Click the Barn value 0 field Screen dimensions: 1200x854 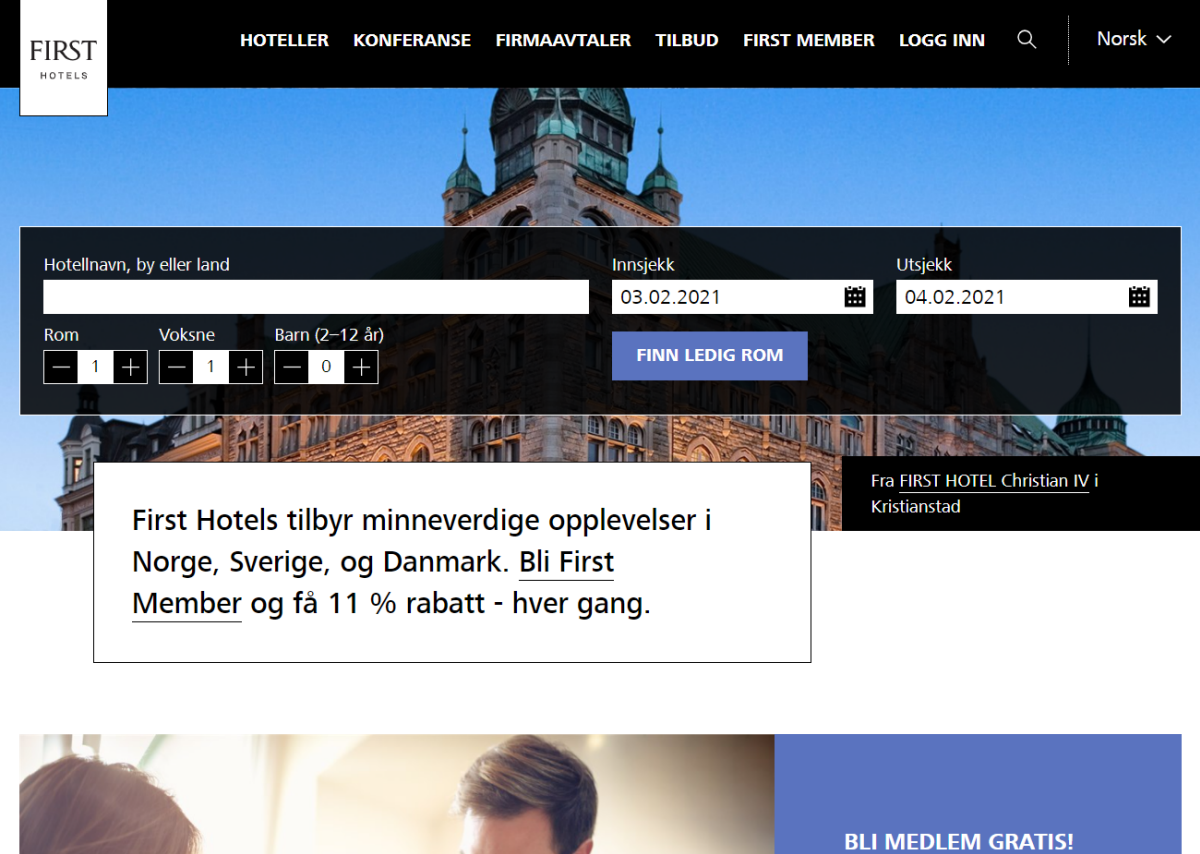[326, 367]
